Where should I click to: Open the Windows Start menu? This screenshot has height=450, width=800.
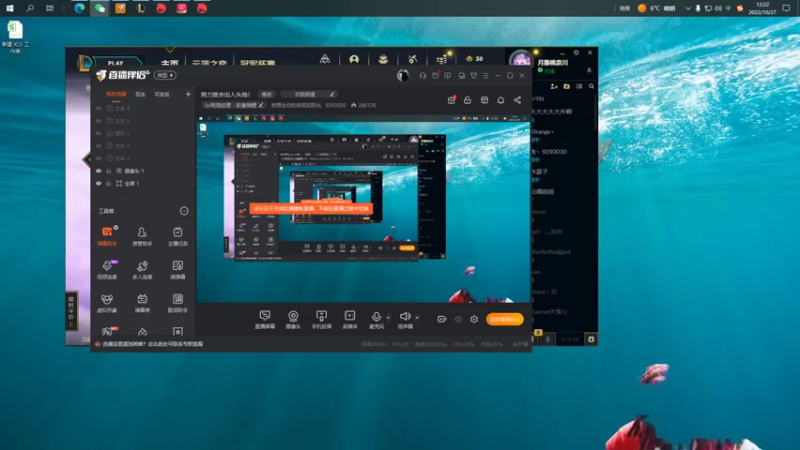[x=9, y=8]
